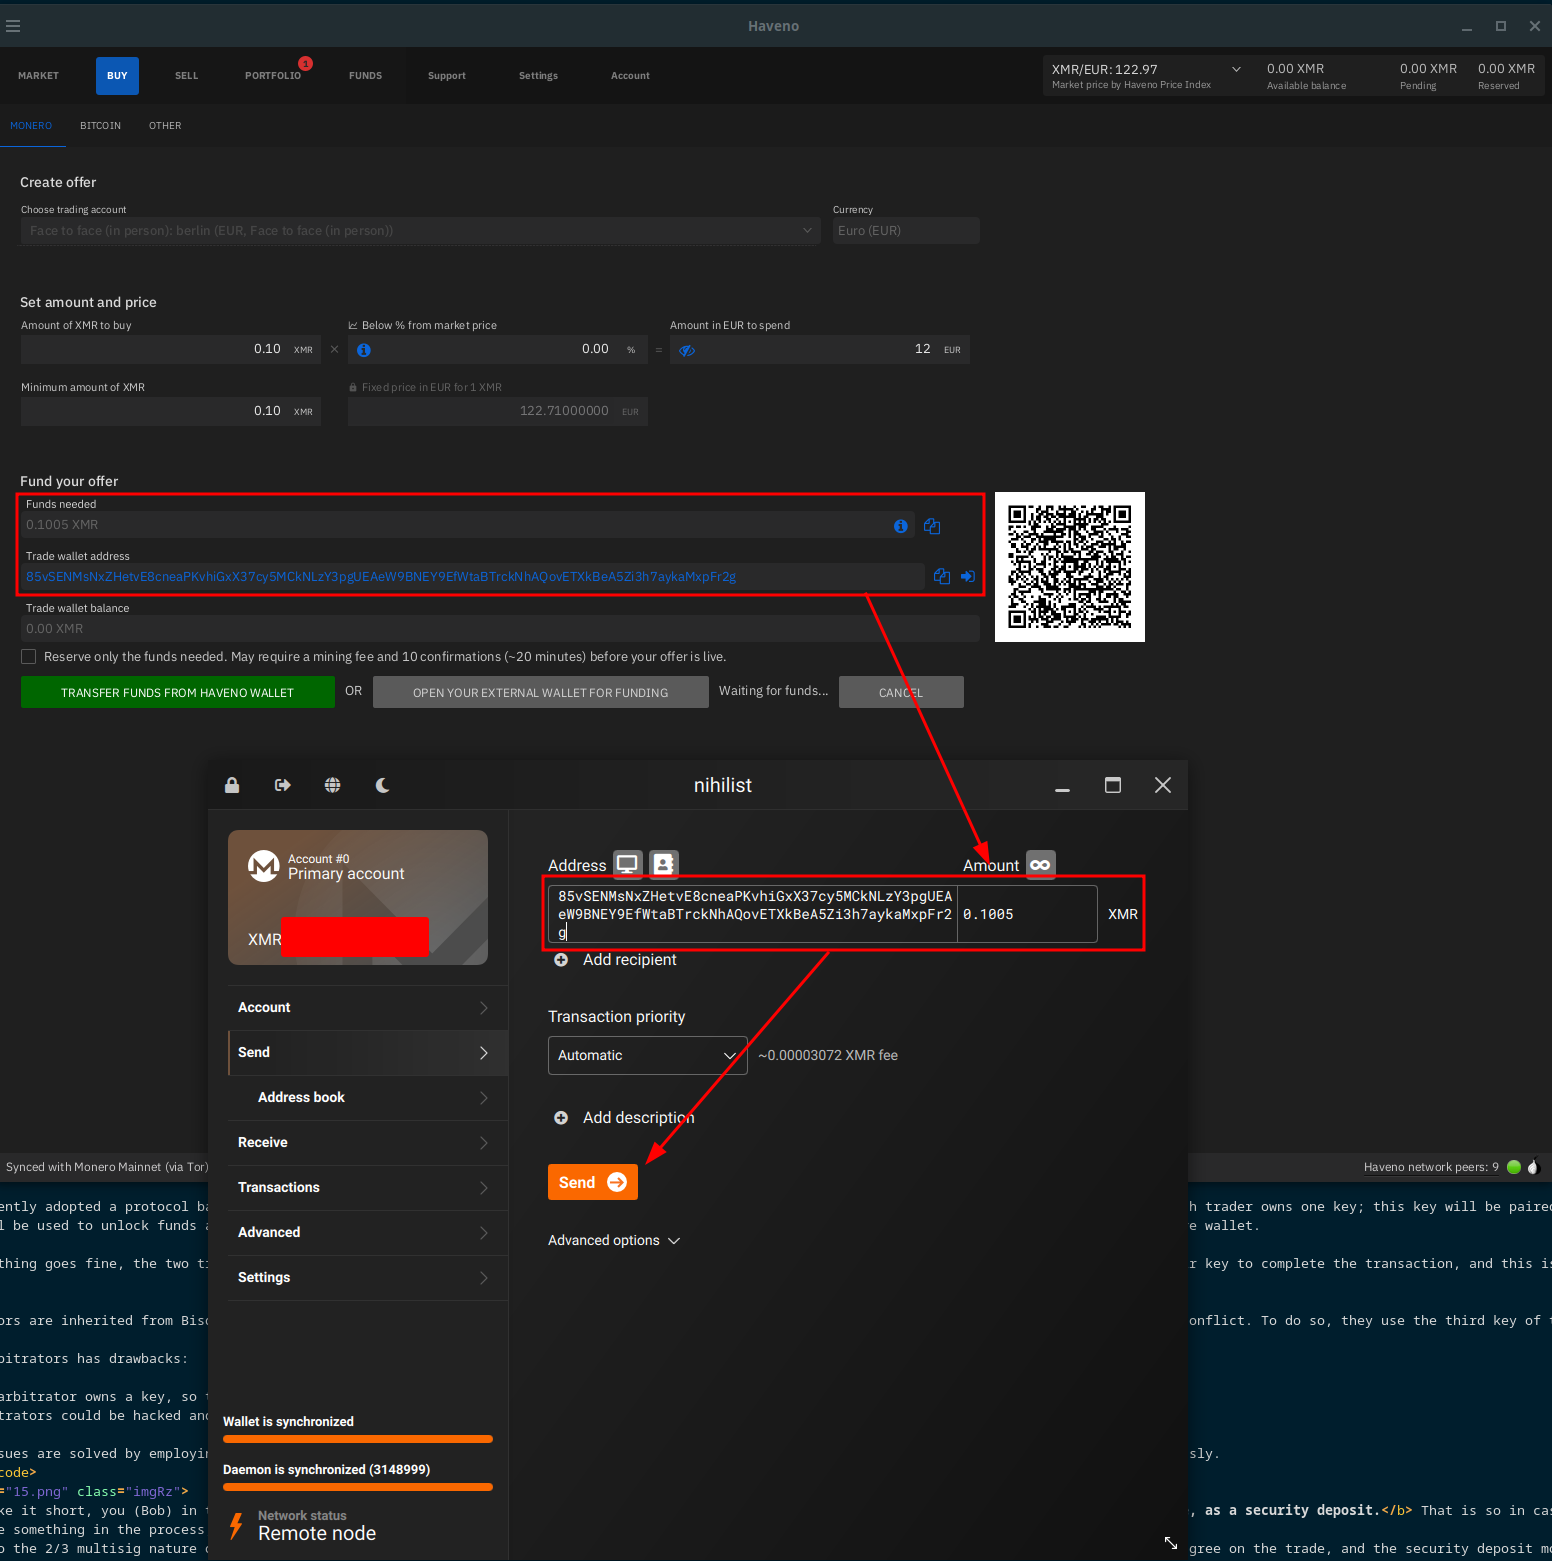The image size is (1552, 1561).
Task: Click the orange Send button
Action: pos(593,1182)
